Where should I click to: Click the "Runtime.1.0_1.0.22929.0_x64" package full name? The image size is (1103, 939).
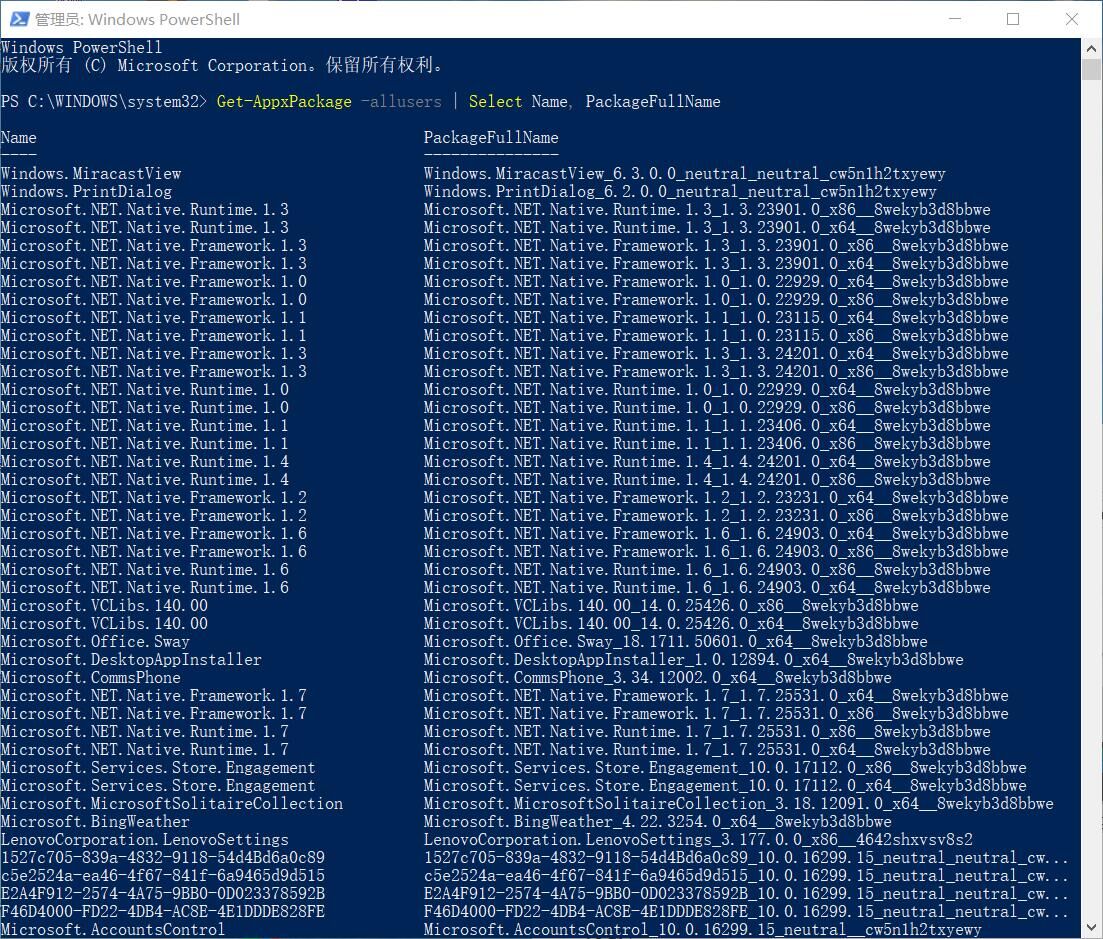(x=707, y=390)
